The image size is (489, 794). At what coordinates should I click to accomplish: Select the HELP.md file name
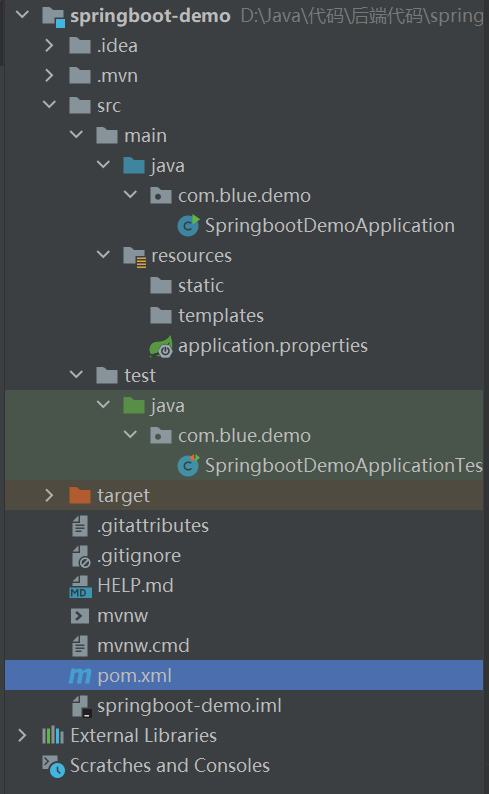pyautogui.click(x=135, y=586)
